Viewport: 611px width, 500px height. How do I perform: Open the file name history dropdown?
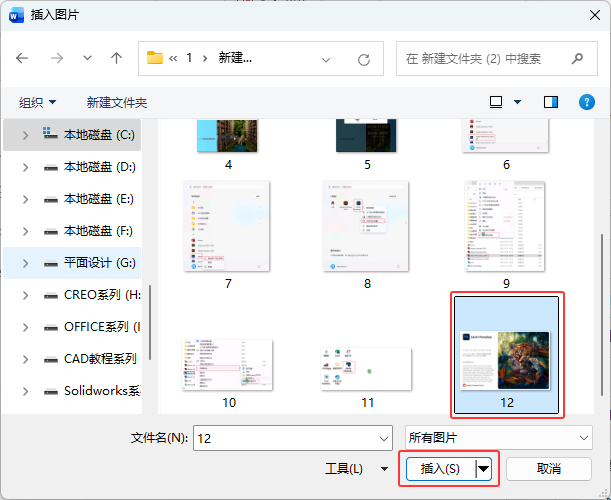coord(384,439)
